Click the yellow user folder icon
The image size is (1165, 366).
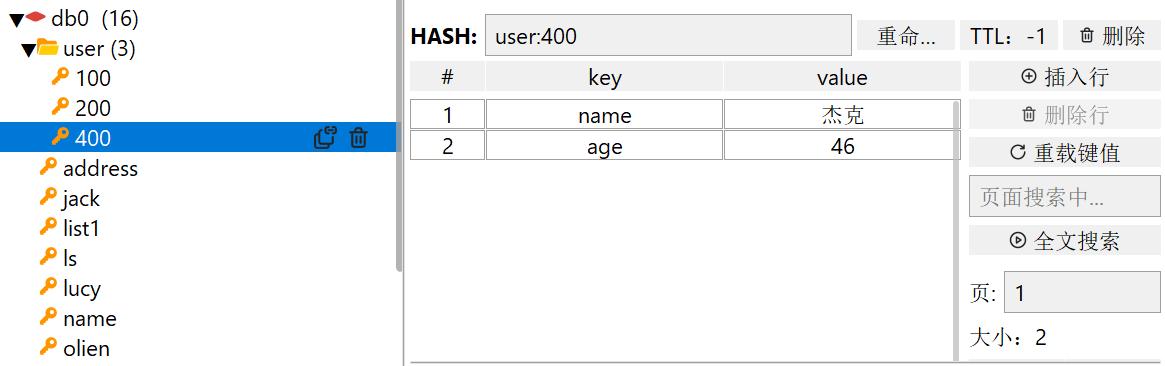point(48,48)
